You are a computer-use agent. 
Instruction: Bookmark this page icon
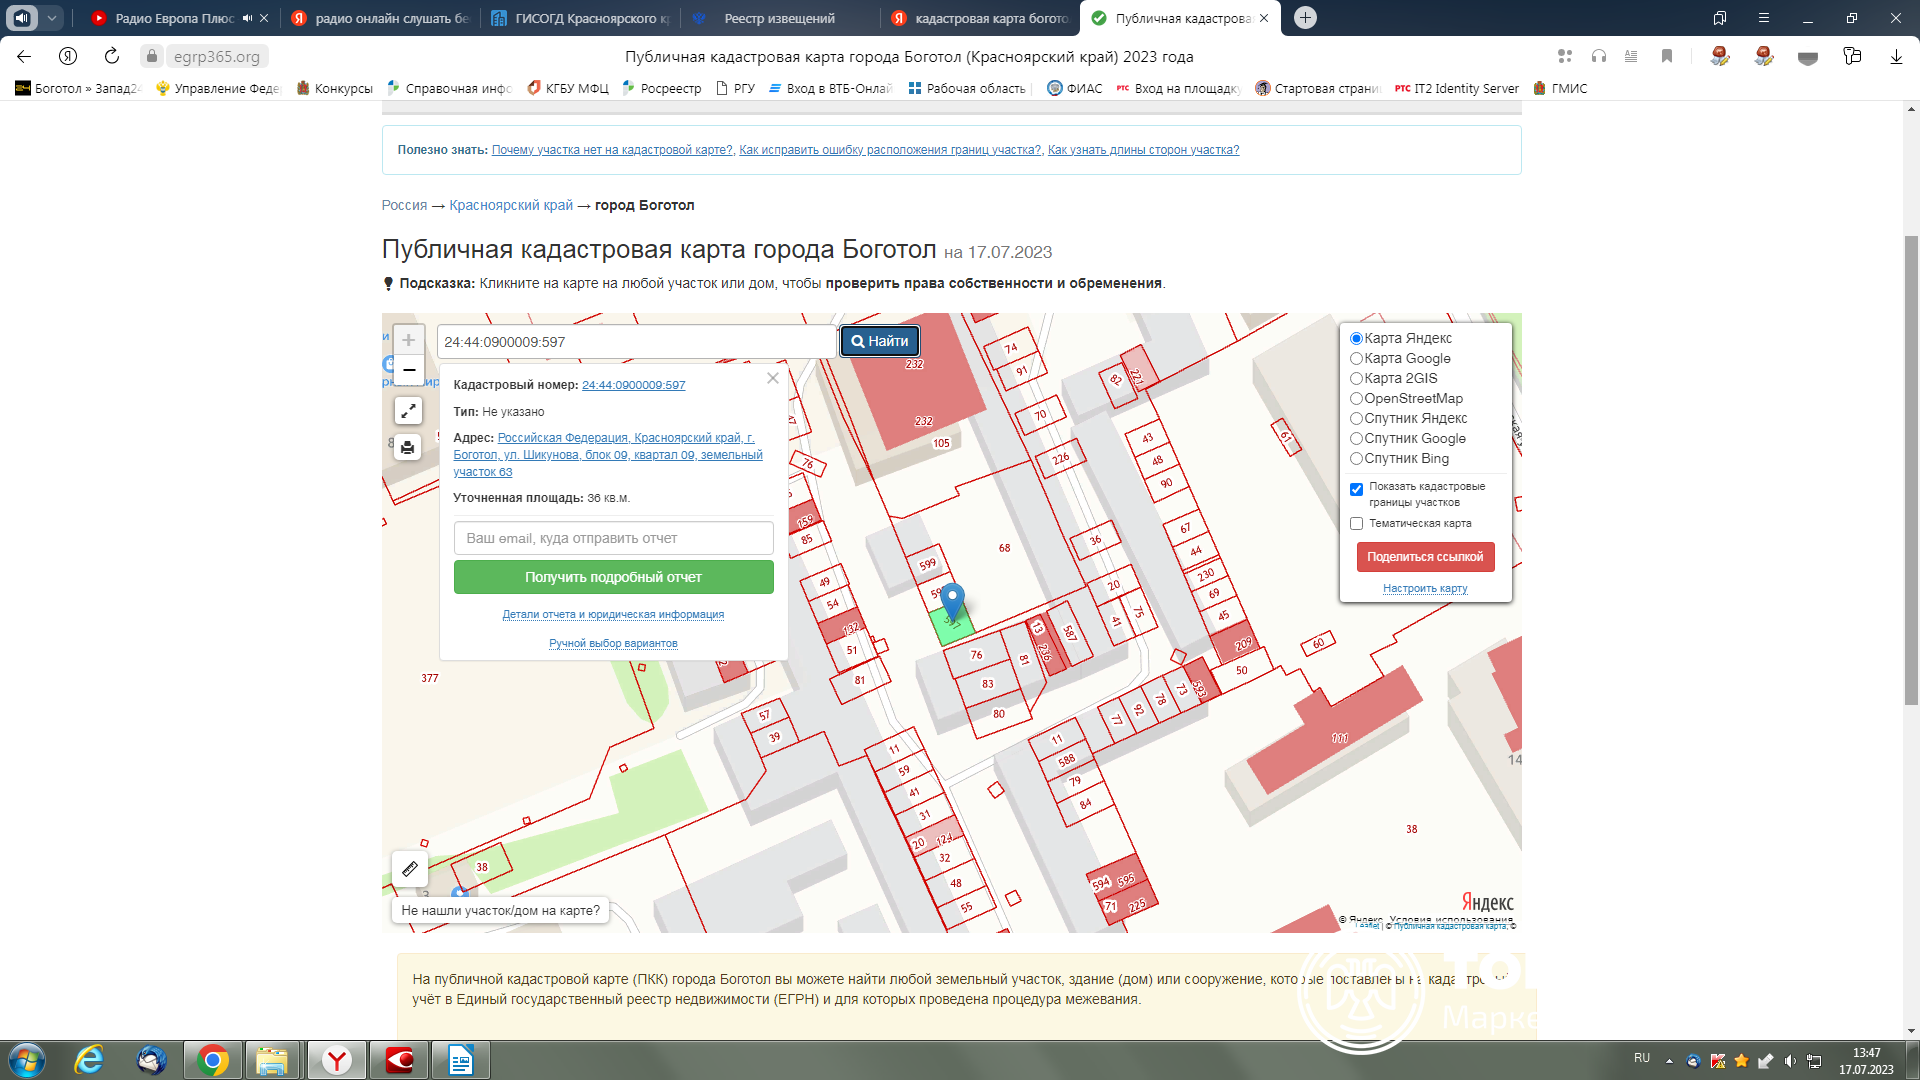pos(1667,56)
